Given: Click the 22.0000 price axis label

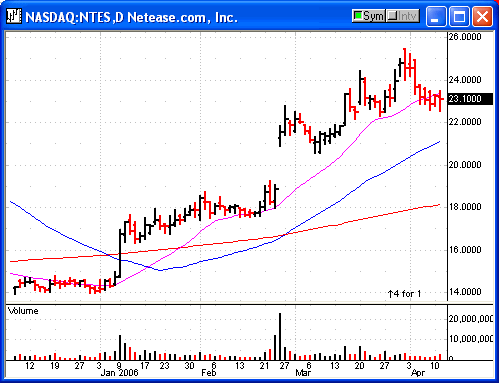Looking at the screenshot, I should click(465, 122).
